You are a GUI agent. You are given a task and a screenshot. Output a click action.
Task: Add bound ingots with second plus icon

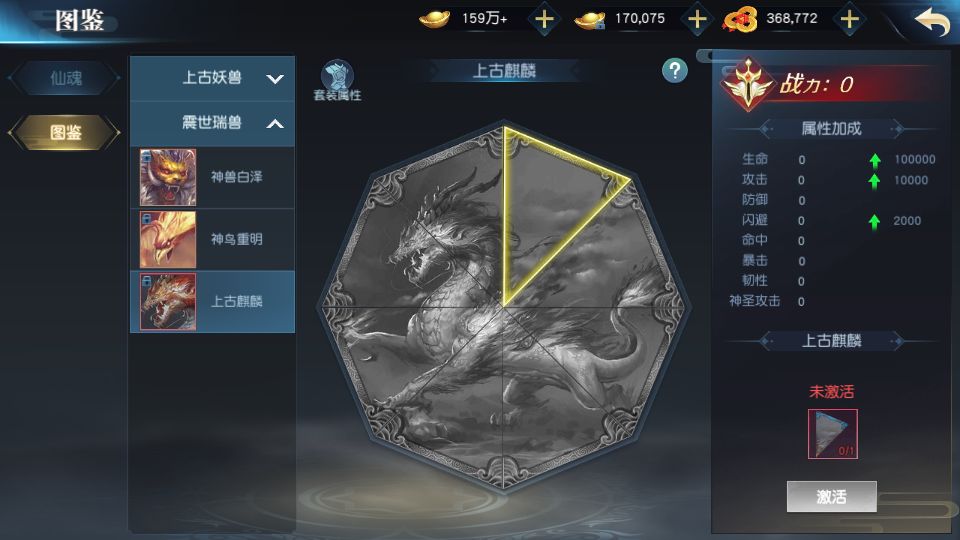(697, 19)
